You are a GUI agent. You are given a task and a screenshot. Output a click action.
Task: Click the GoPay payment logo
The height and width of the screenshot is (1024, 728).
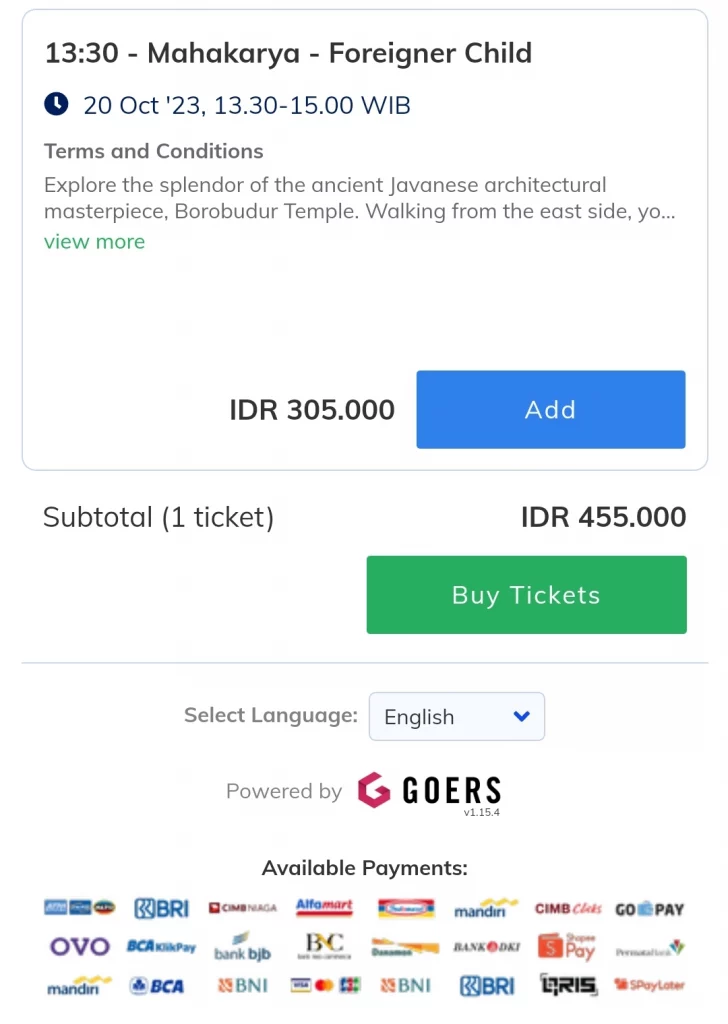(649, 909)
